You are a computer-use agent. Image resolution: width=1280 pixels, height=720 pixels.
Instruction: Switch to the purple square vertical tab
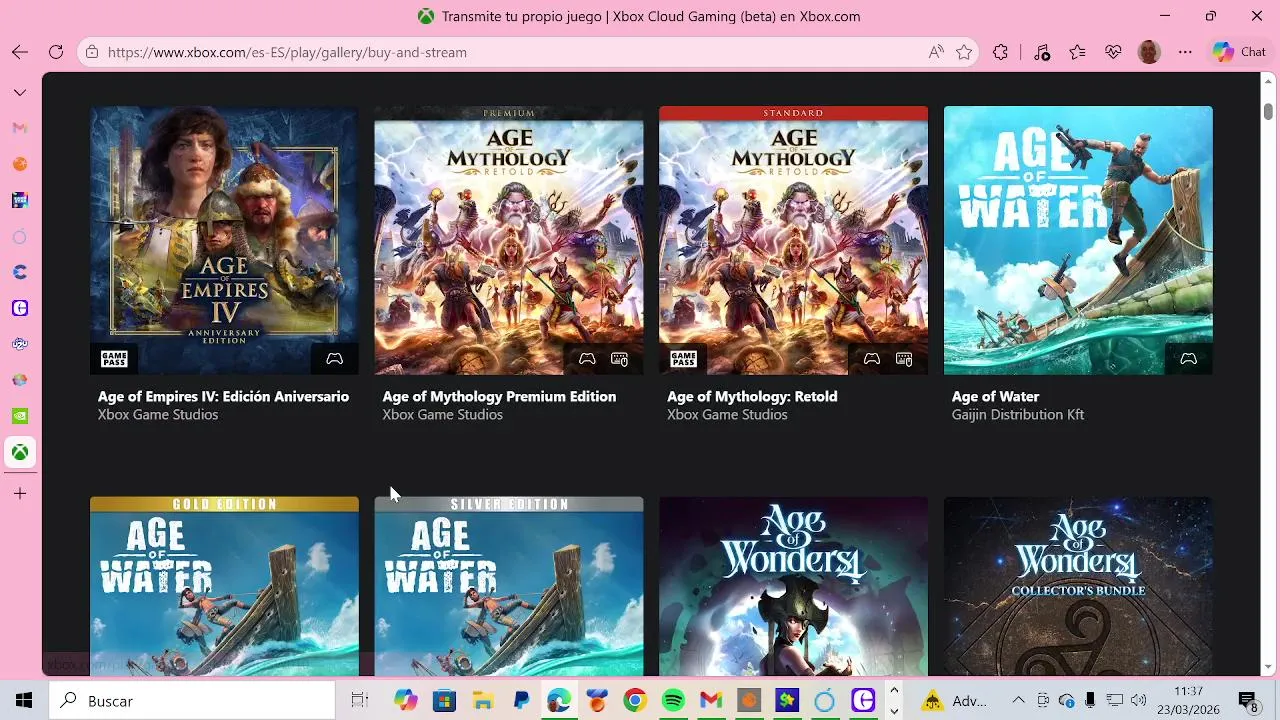[20, 308]
